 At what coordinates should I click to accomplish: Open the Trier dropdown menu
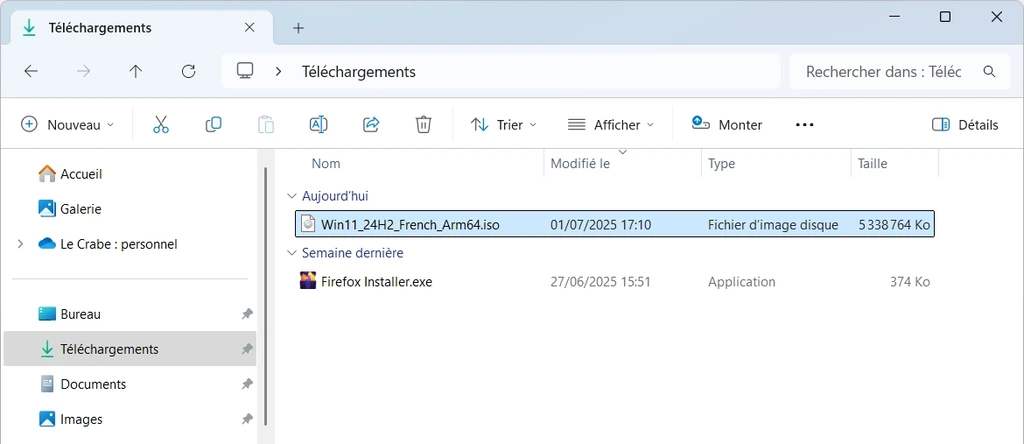pyautogui.click(x=504, y=125)
